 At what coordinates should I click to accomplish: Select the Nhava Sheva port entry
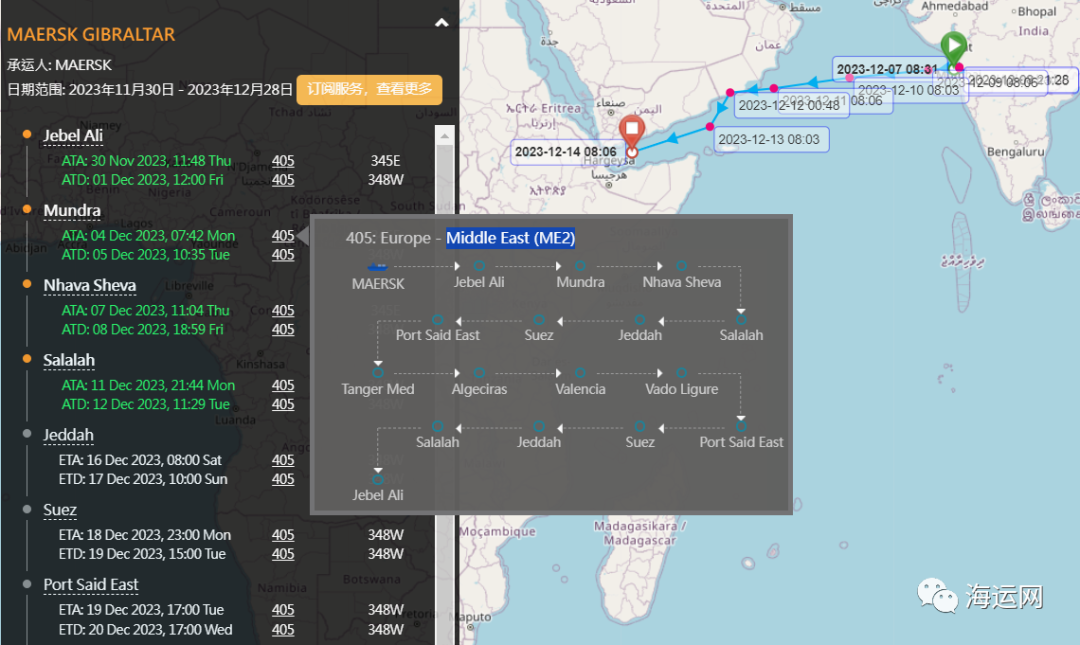[x=90, y=285]
